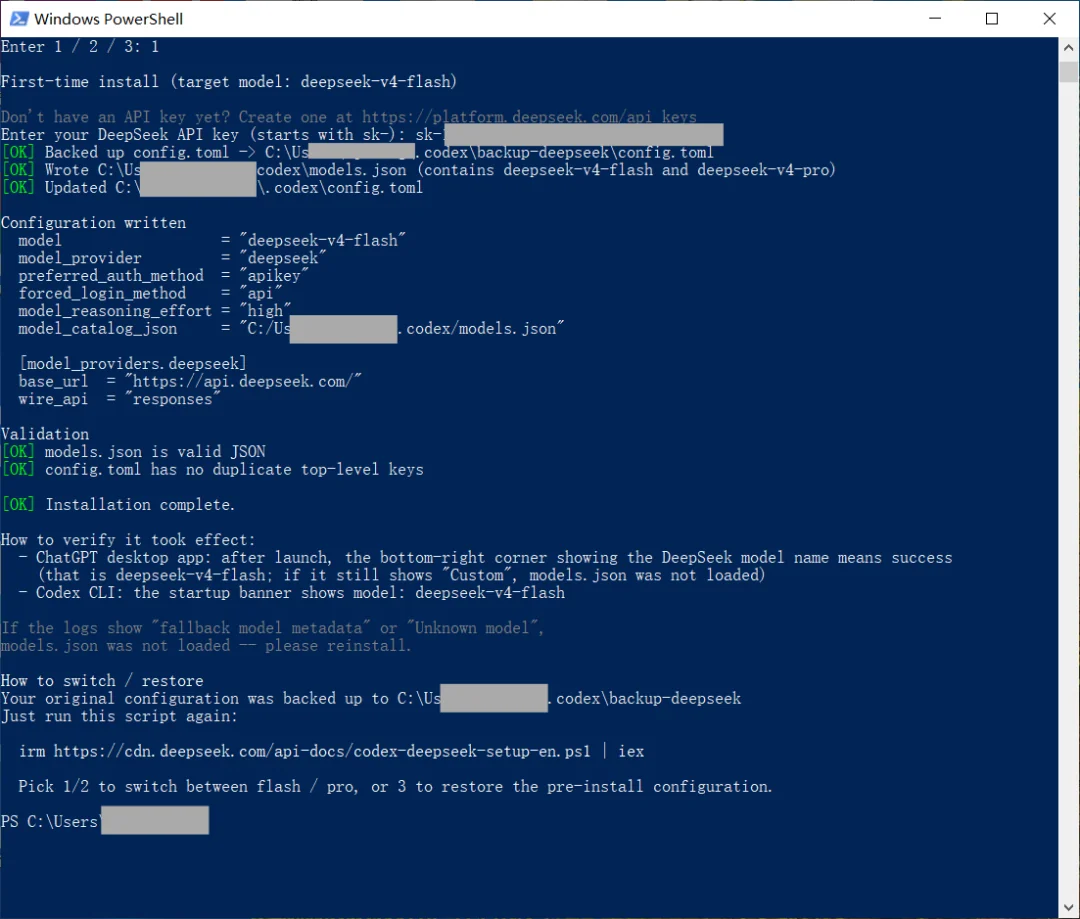Click 'models.json was not loaded -- please reinstall'
1080x919 pixels.
[x=206, y=646]
